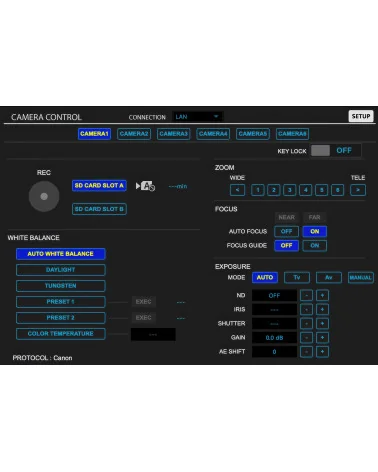Click the color temperature value field
378x472 pixels.
point(153,334)
